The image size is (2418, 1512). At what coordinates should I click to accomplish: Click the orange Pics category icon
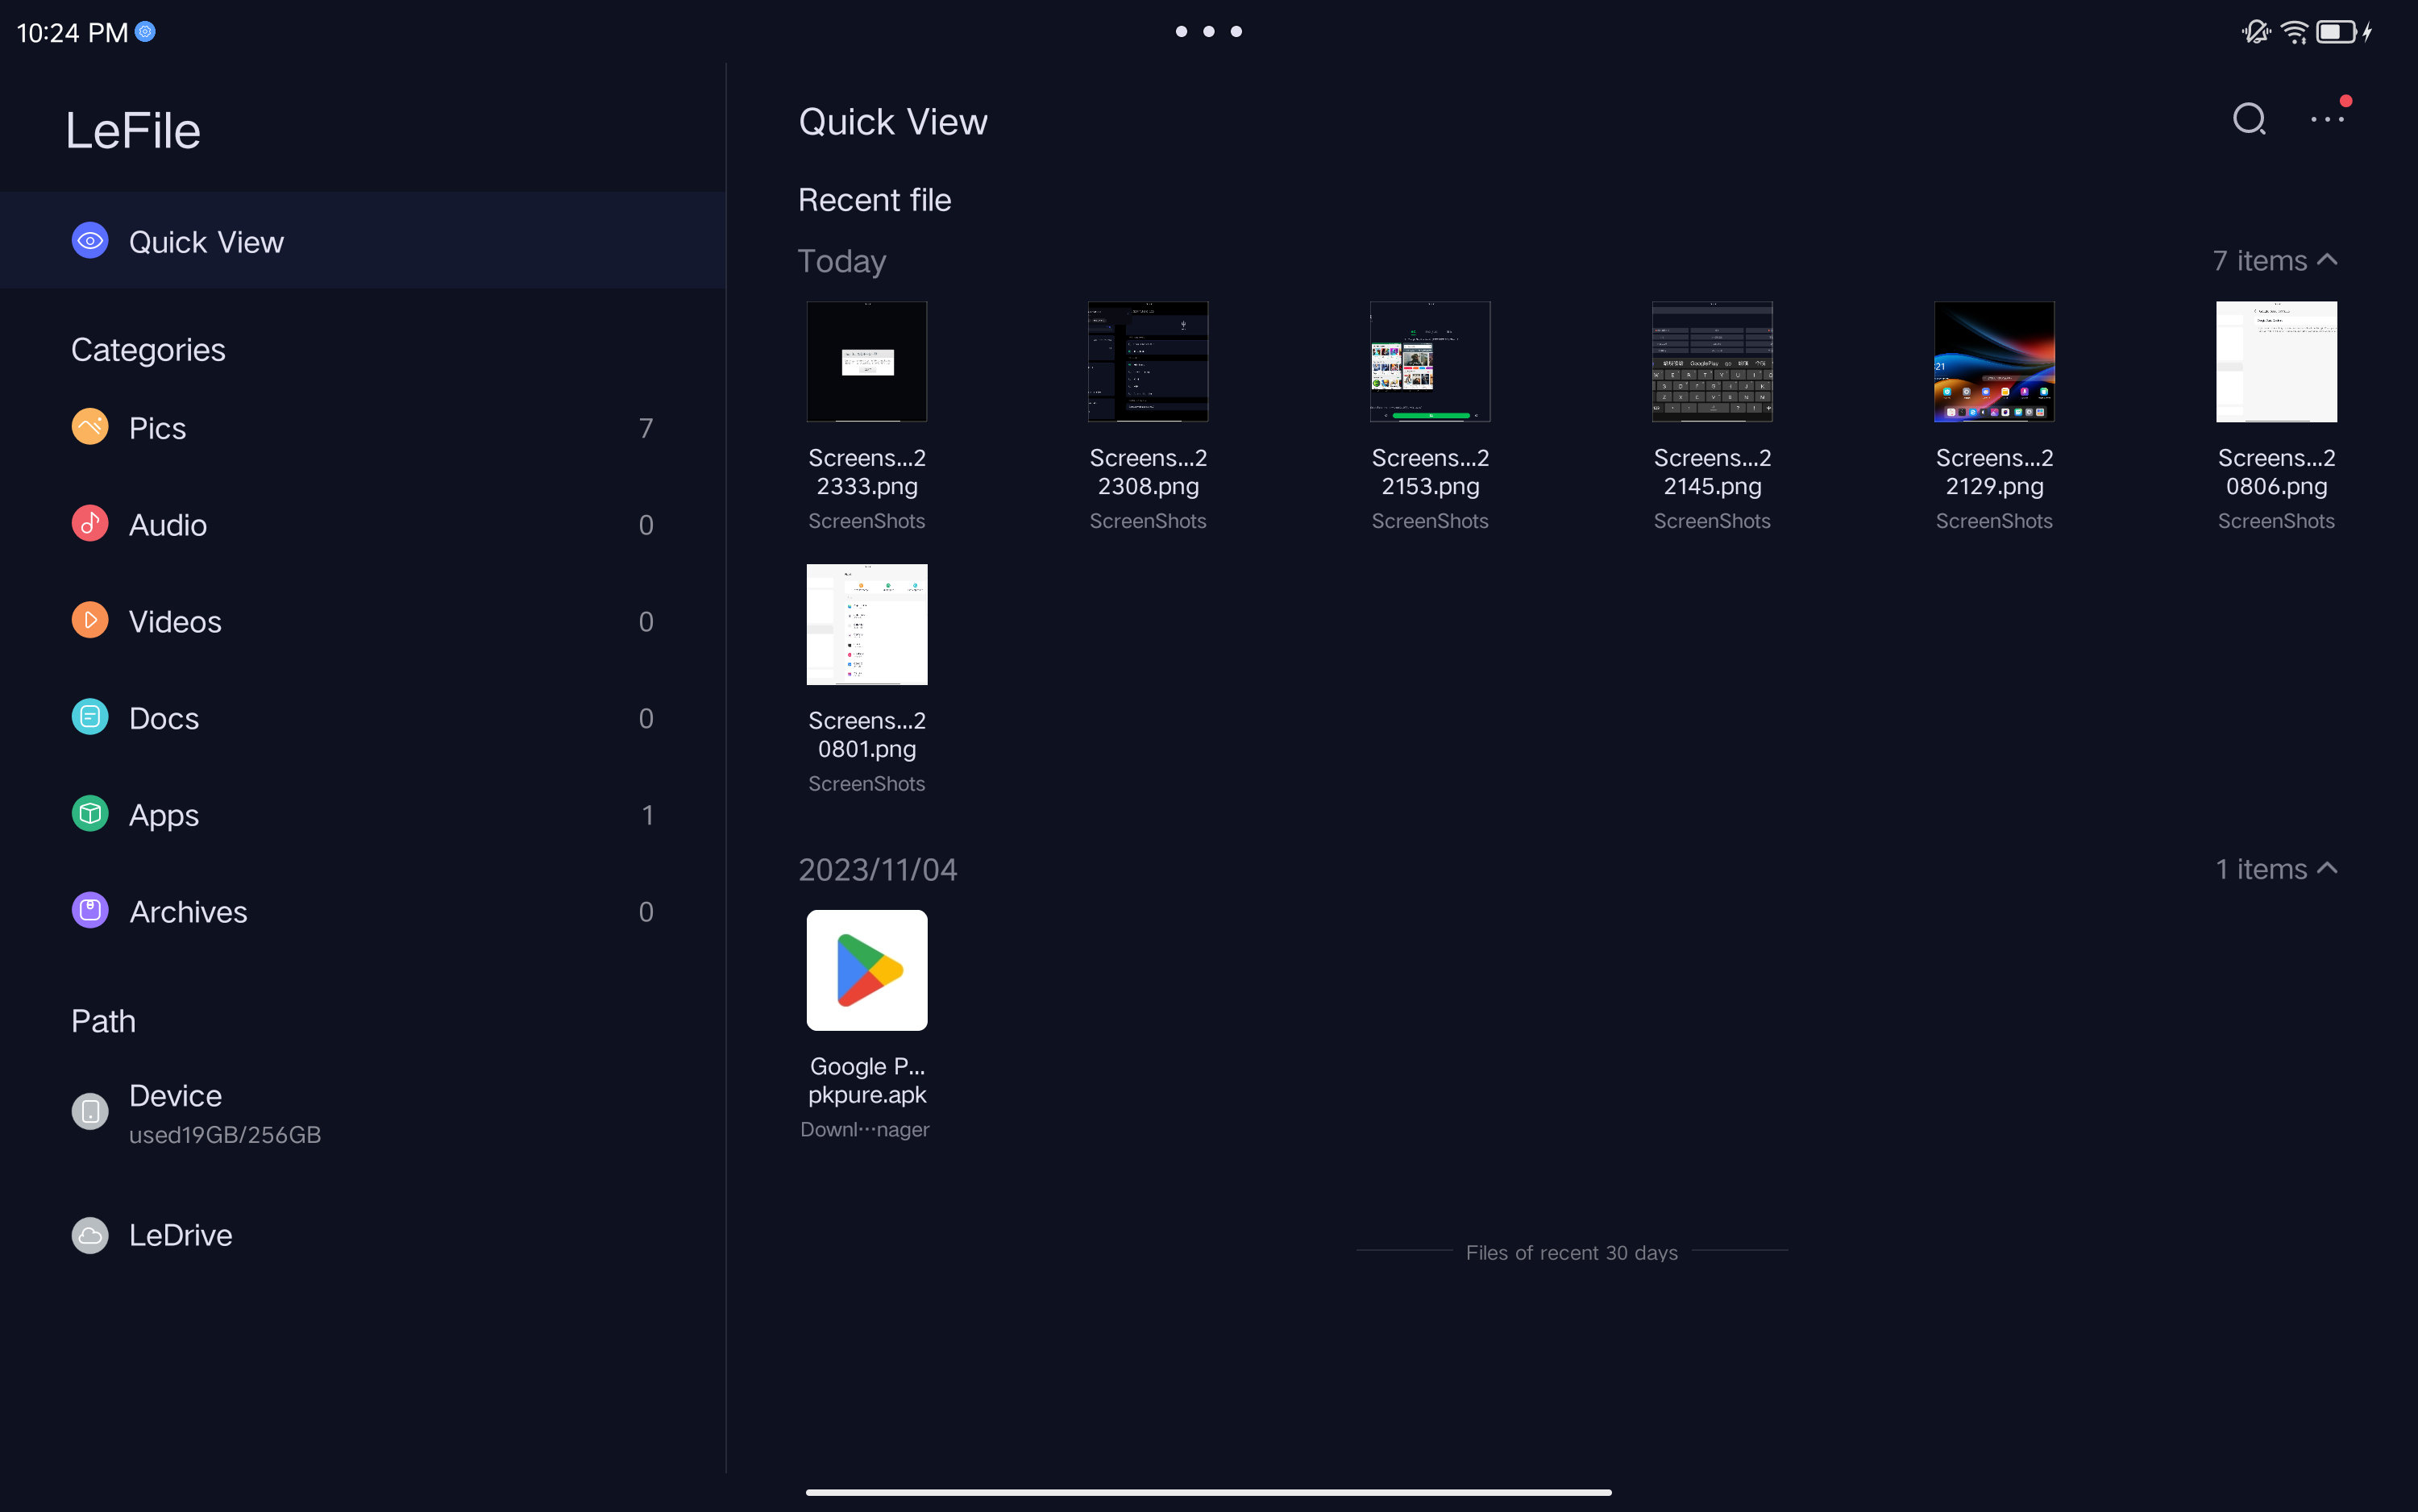pos(90,427)
